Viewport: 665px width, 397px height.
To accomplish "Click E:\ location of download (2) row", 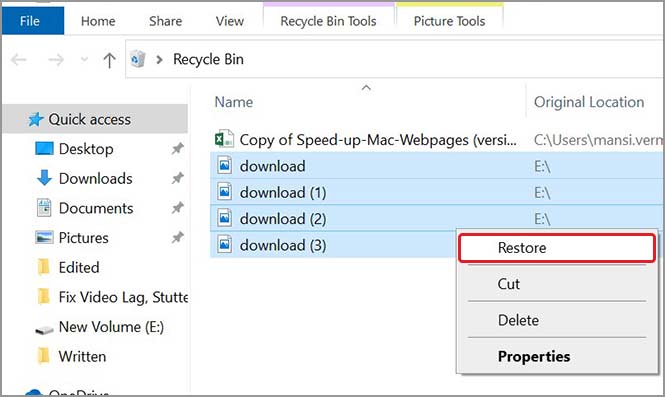I will [542, 219].
